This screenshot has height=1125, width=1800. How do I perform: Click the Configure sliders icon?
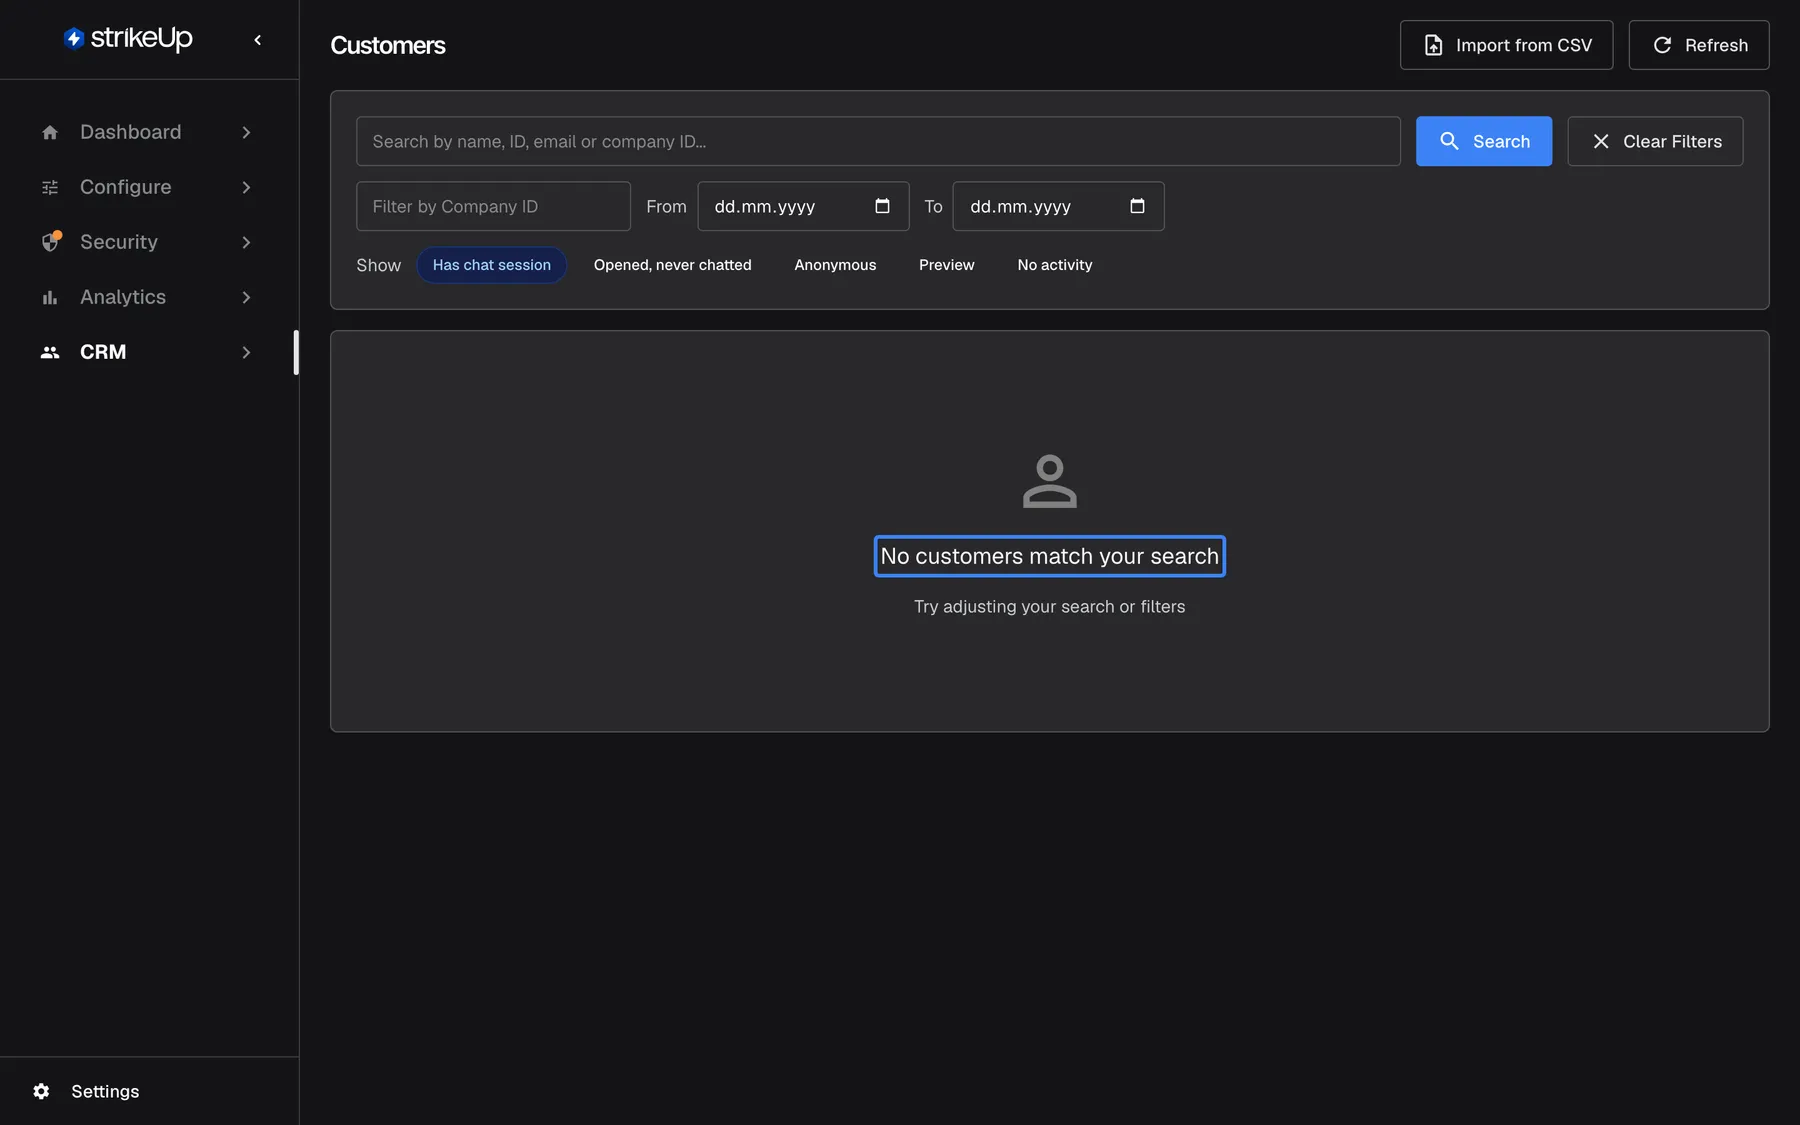(50, 187)
